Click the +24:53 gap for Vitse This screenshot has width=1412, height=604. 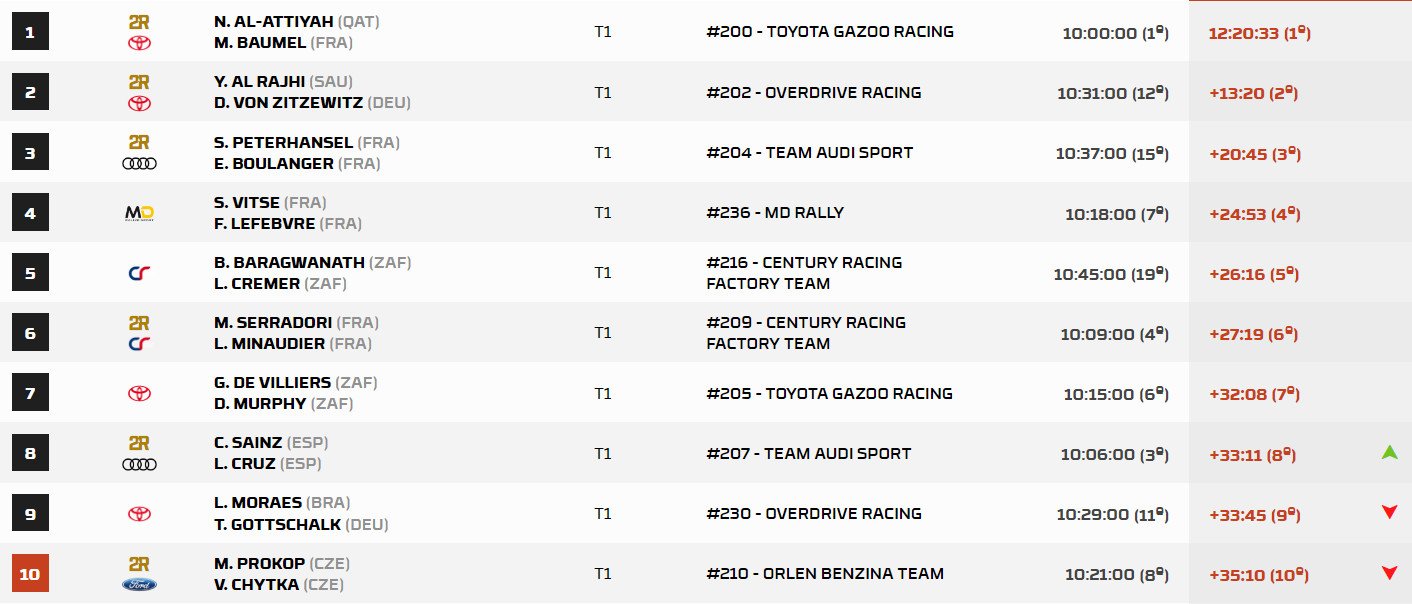coord(1238,214)
